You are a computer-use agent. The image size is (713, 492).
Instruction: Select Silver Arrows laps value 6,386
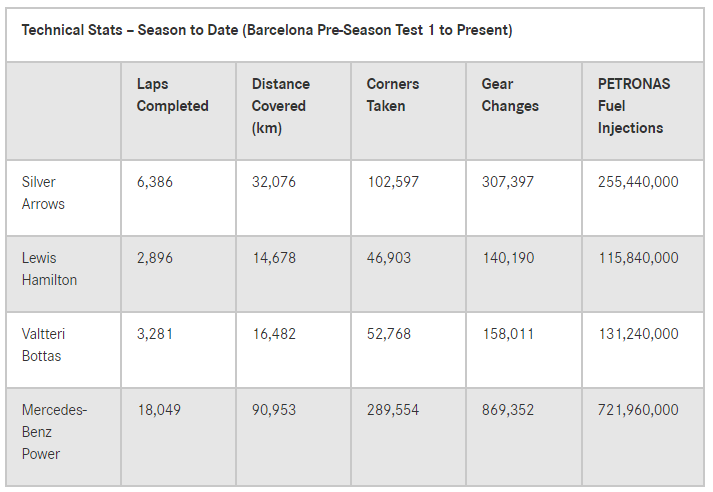coord(155,182)
